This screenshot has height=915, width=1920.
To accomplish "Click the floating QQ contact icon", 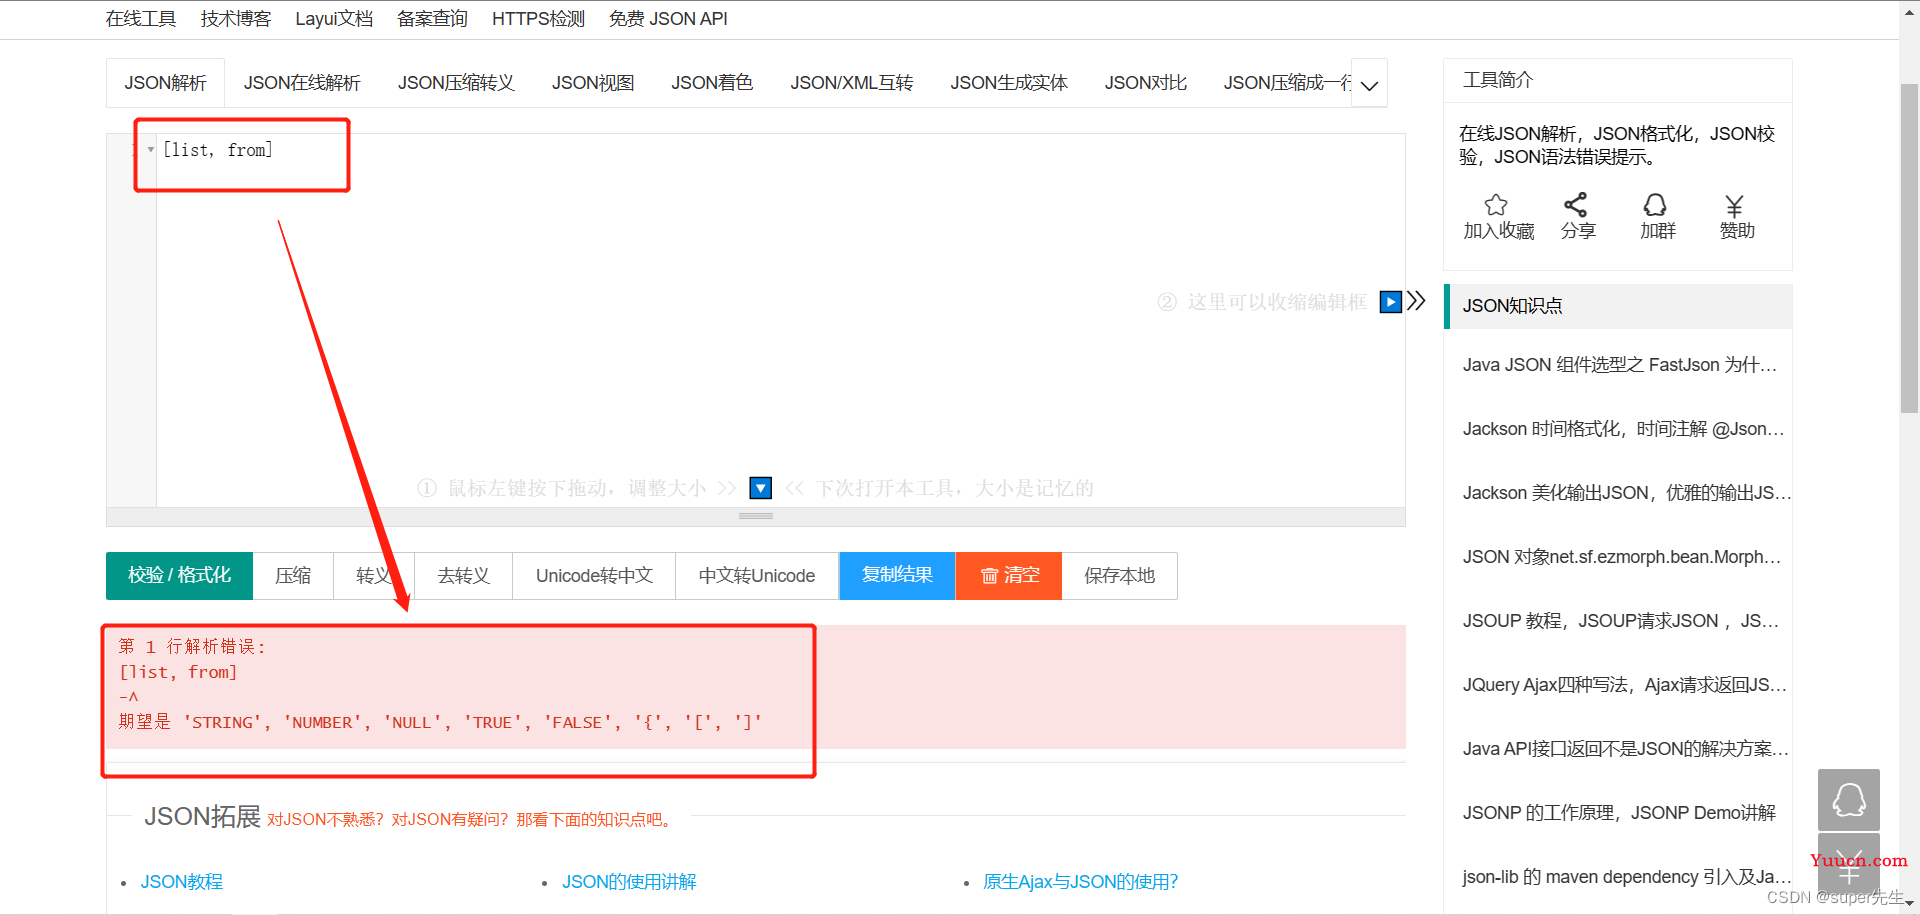I will pos(1849,799).
